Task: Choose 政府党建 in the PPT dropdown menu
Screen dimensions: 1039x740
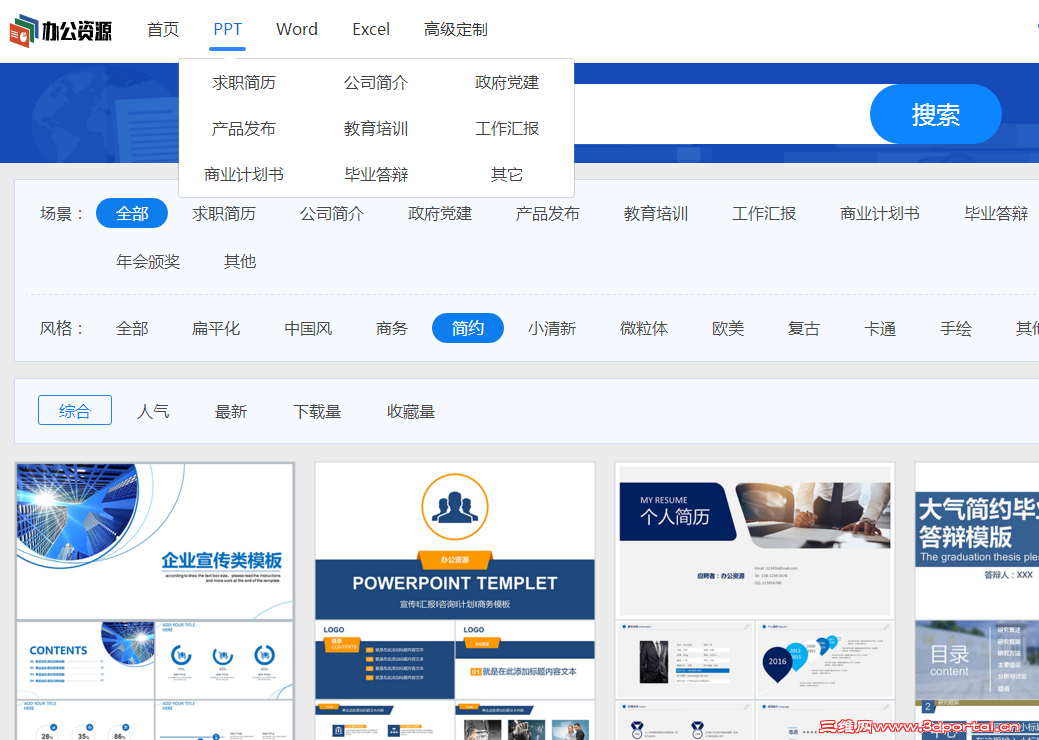Action: tap(507, 83)
